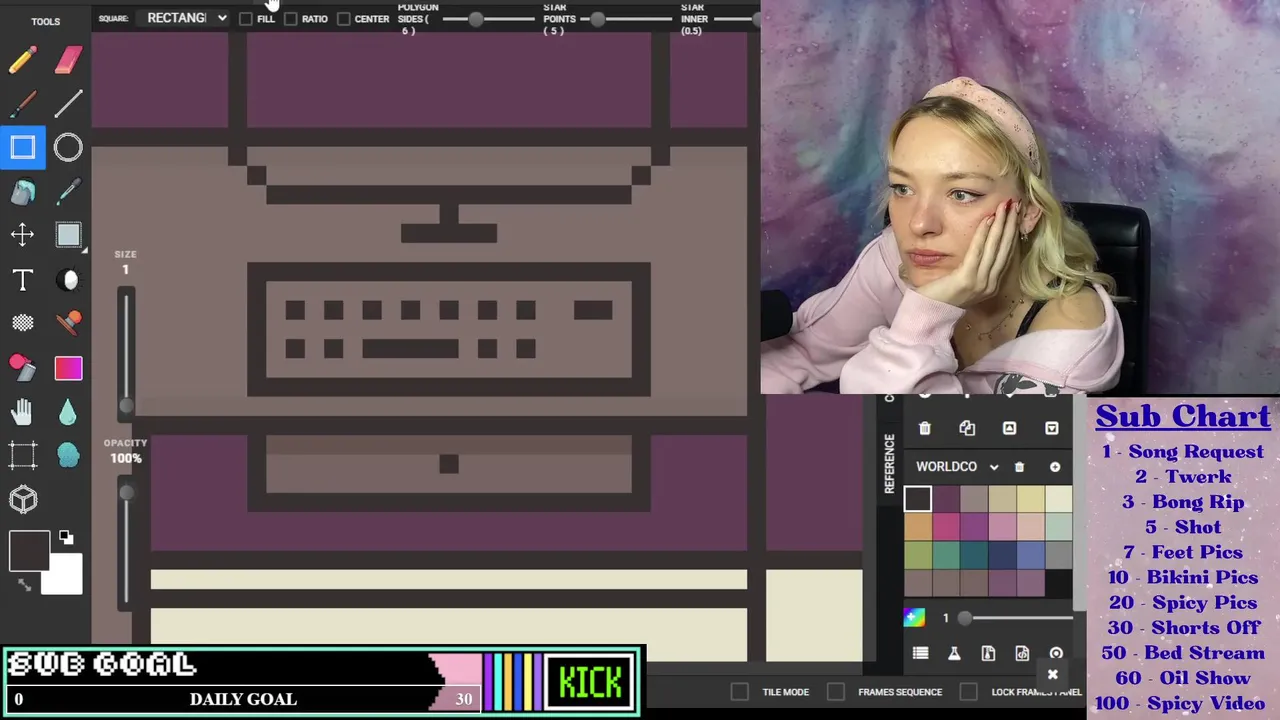Select the Blur droplet tool
This screenshot has width=1280, height=720.
click(68, 411)
